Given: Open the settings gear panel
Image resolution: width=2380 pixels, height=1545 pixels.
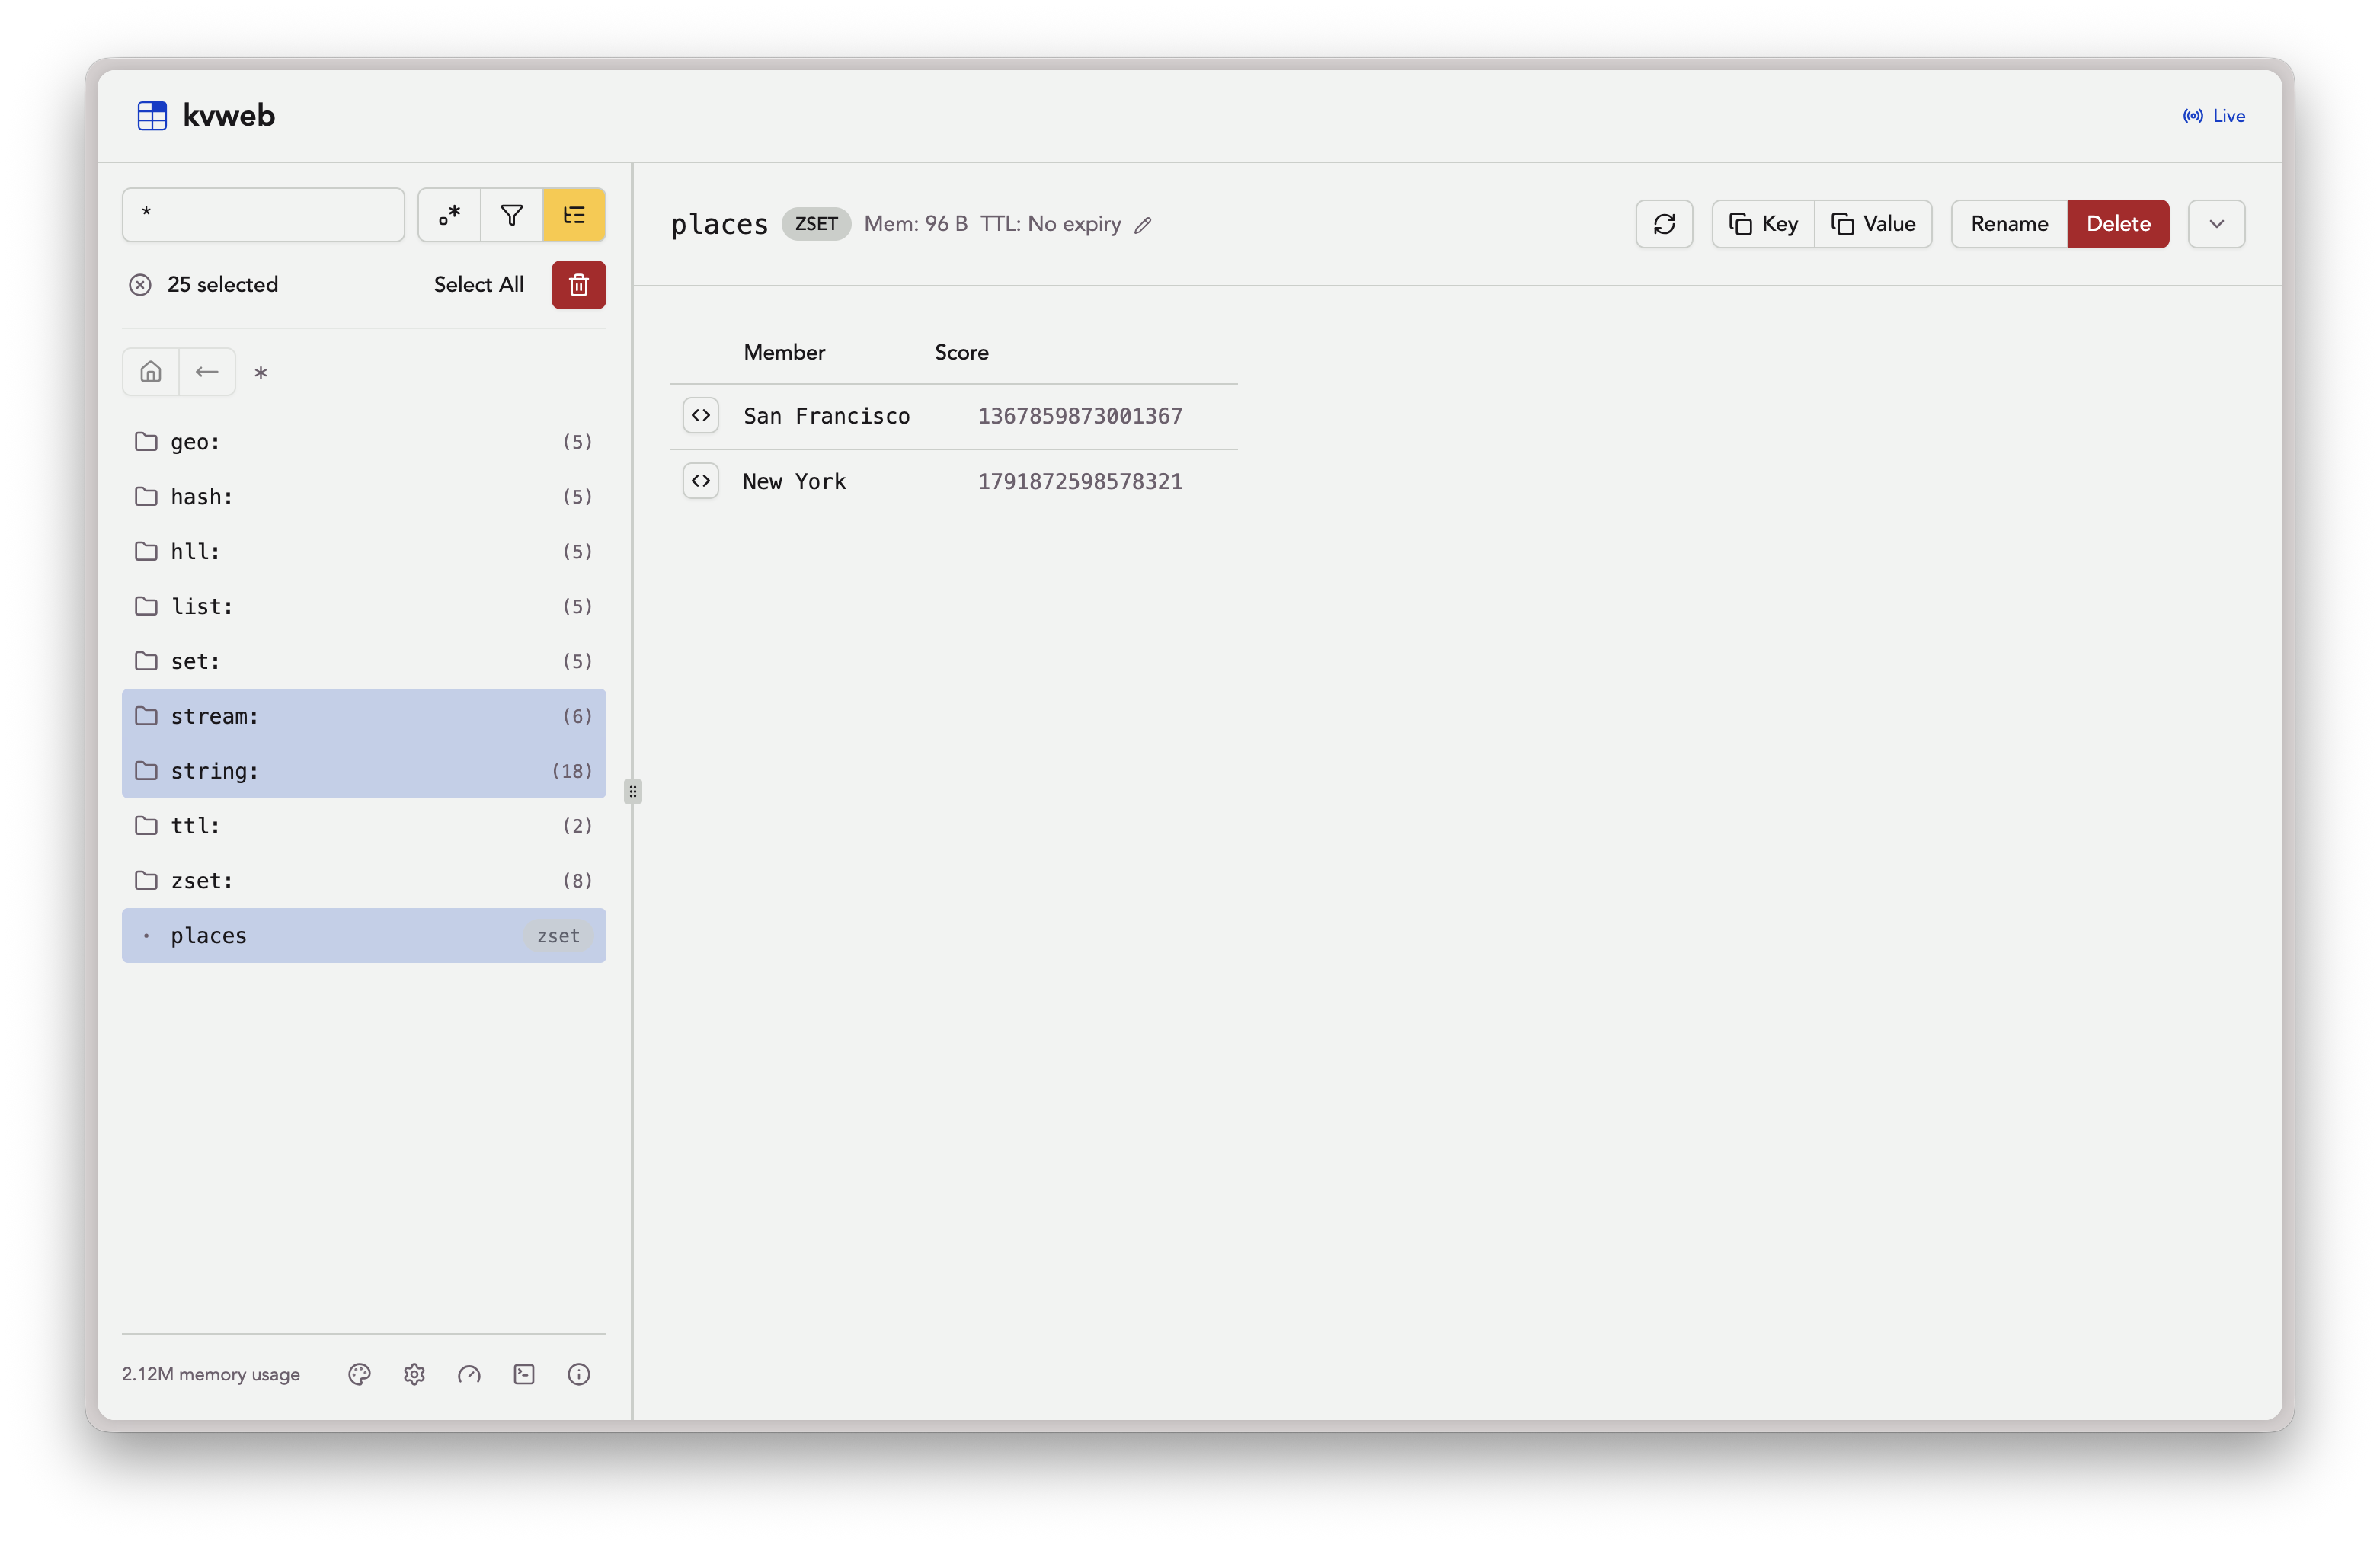Looking at the screenshot, I should click(414, 1374).
